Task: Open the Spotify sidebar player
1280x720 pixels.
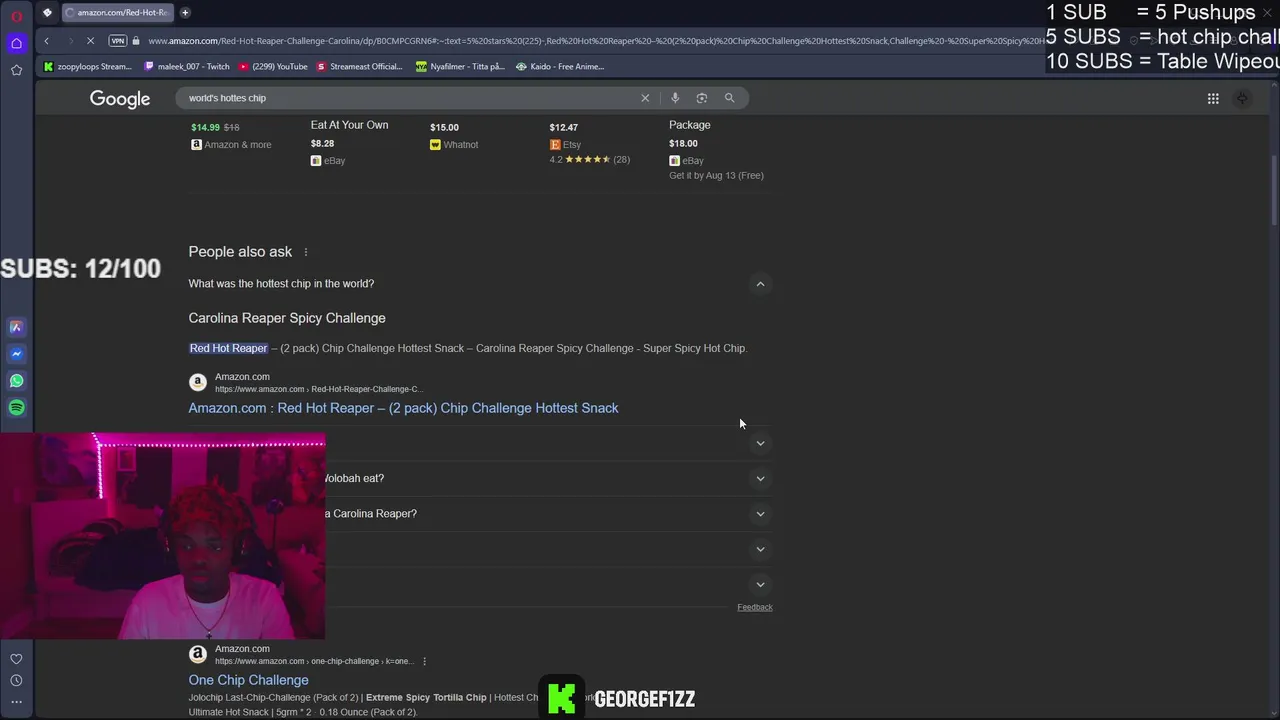Action: pyautogui.click(x=16, y=408)
